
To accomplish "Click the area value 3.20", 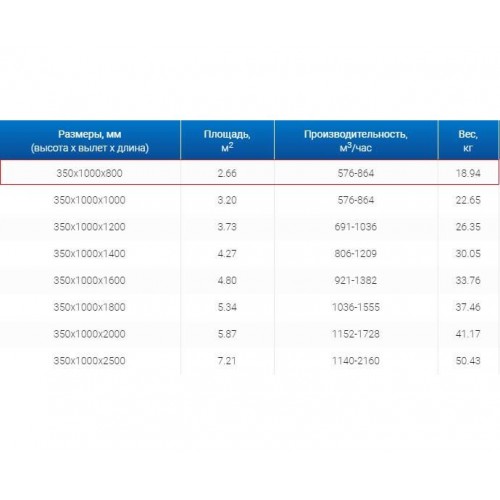I will 227,200.
